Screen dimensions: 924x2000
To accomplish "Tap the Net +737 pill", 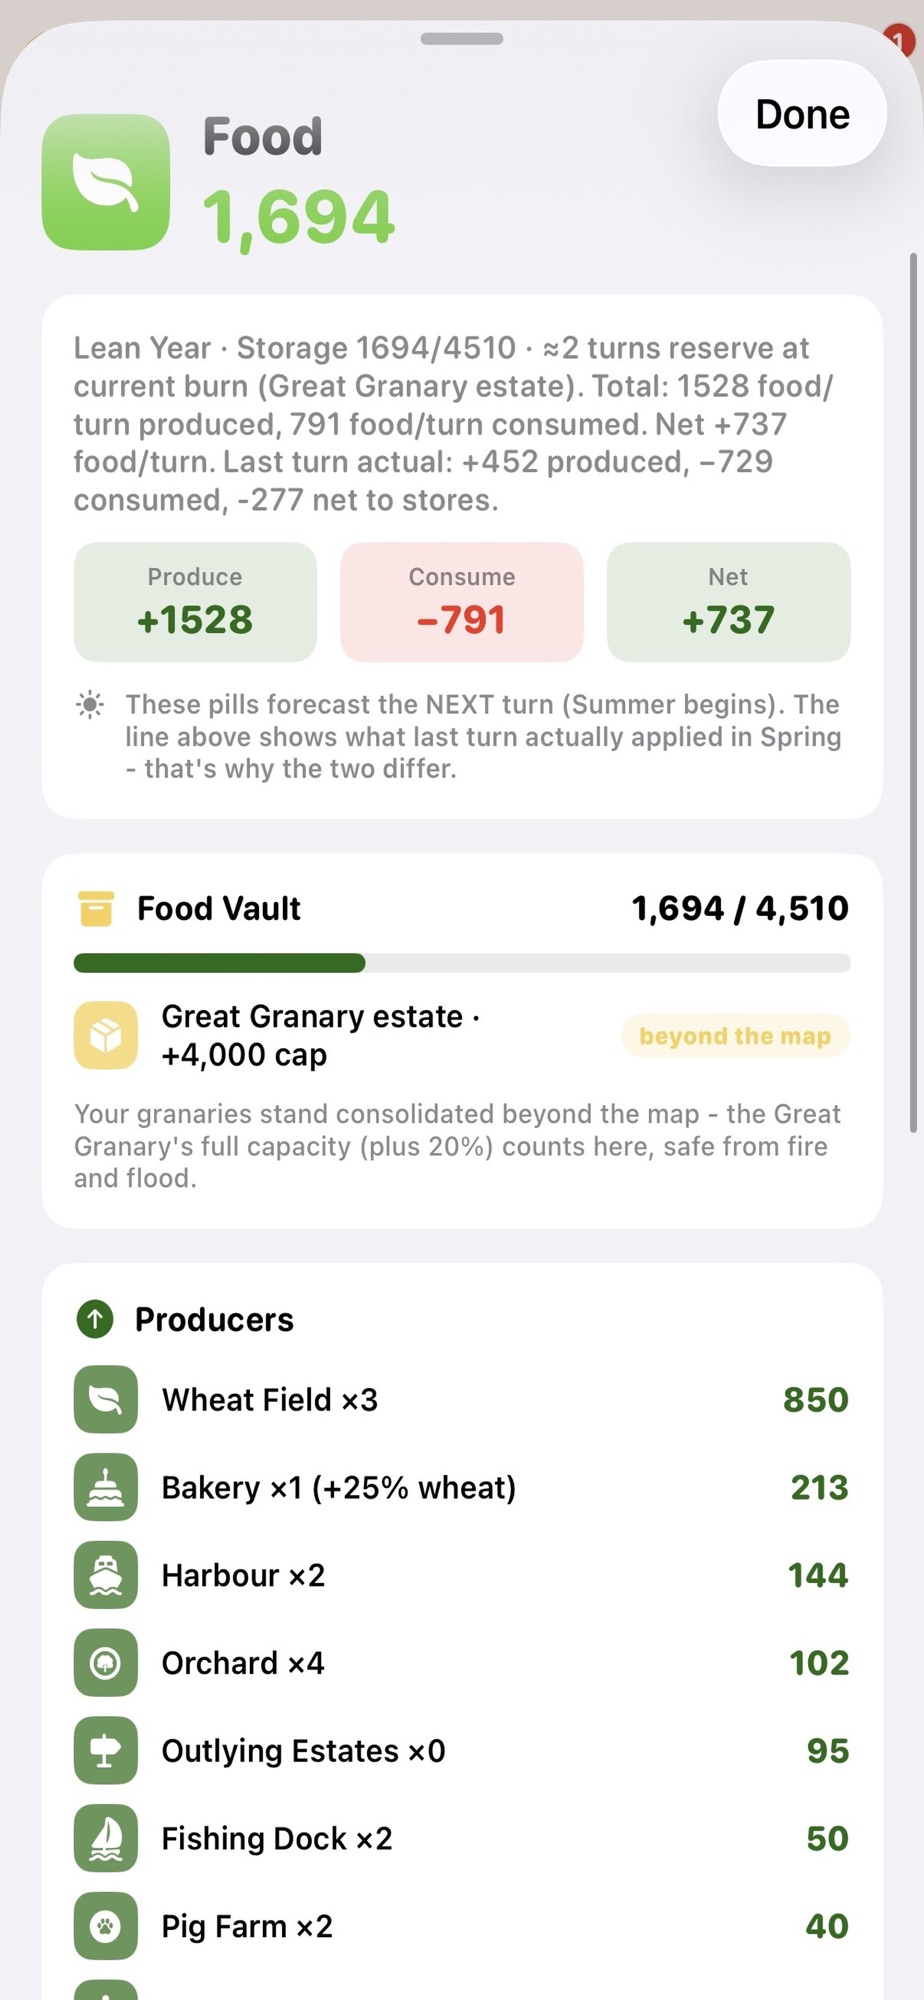I will coord(728,602).
